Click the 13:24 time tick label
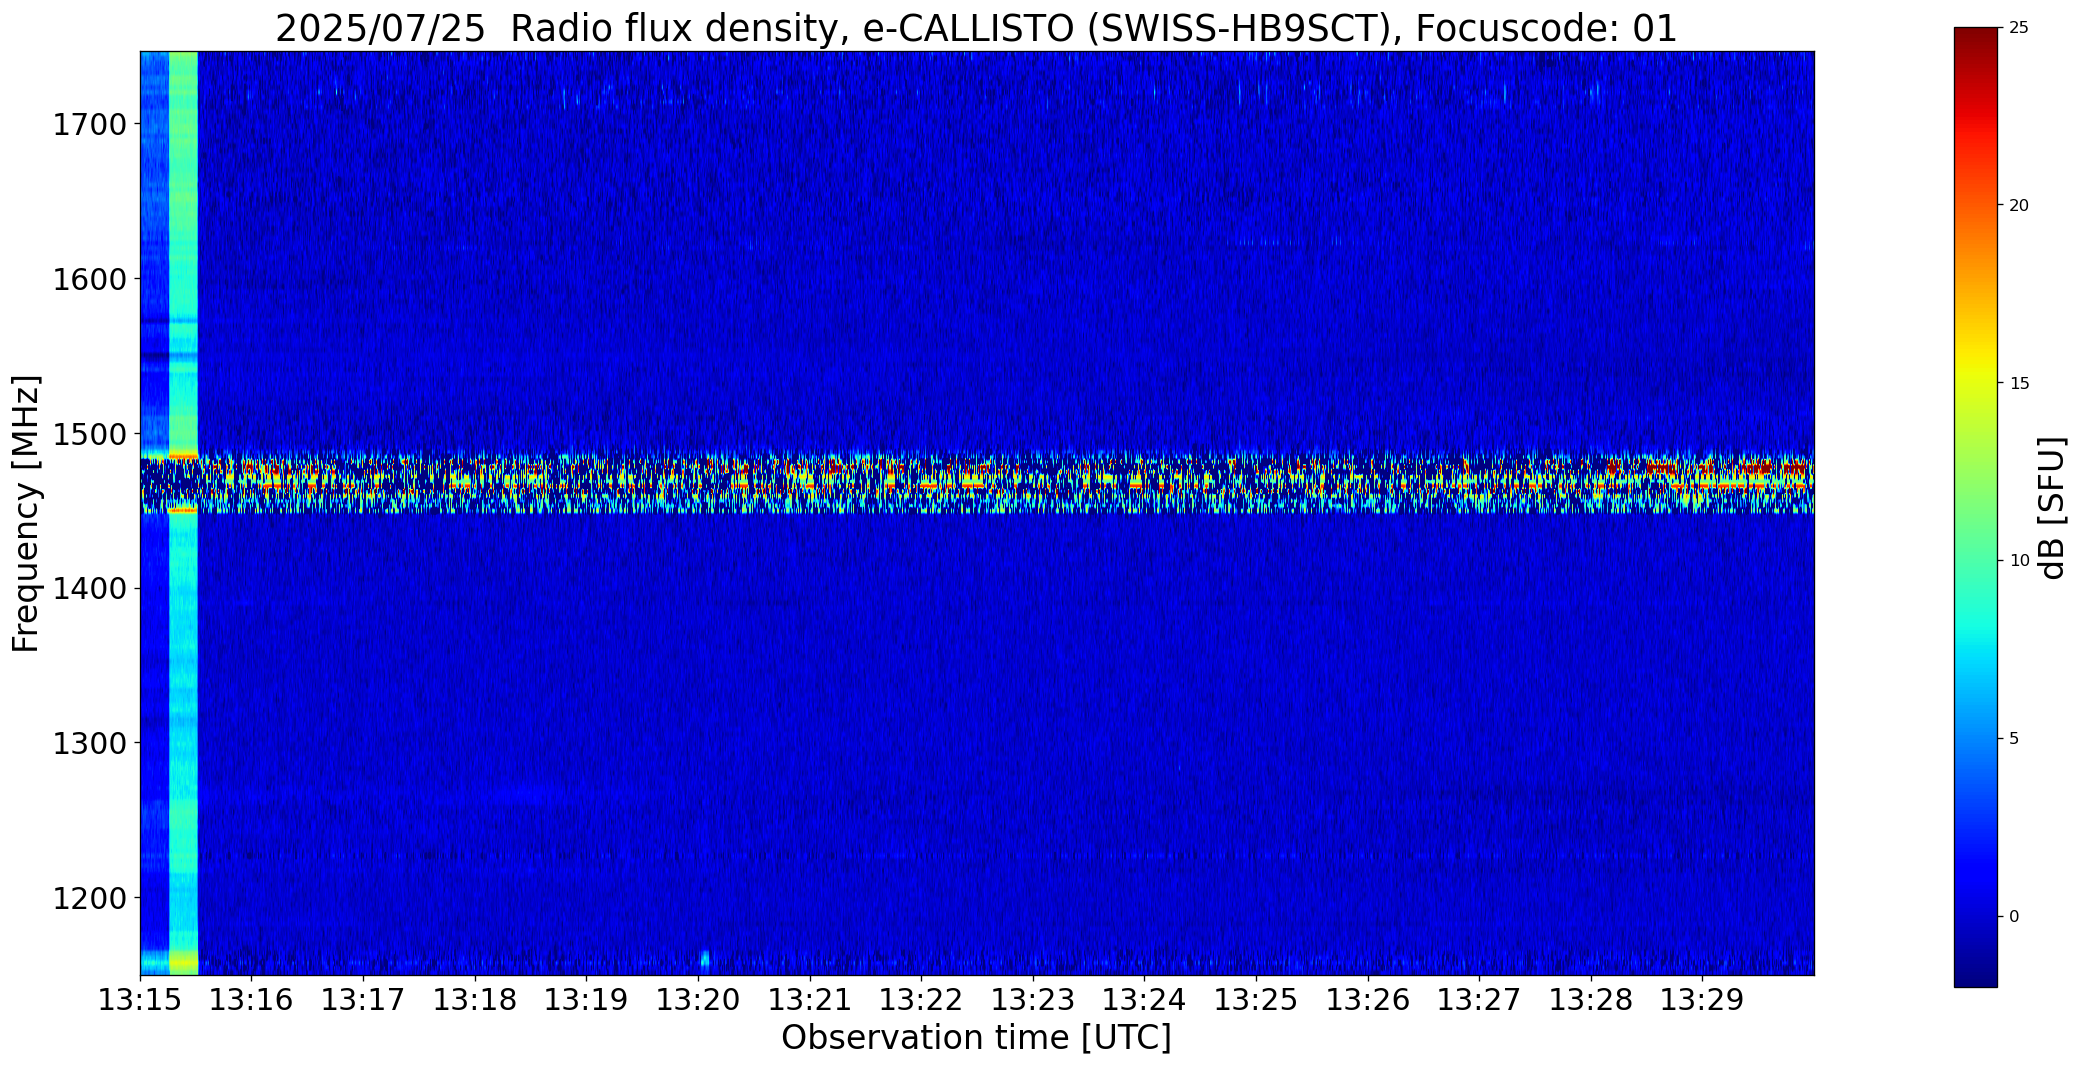 [x=1145, y=1000]
